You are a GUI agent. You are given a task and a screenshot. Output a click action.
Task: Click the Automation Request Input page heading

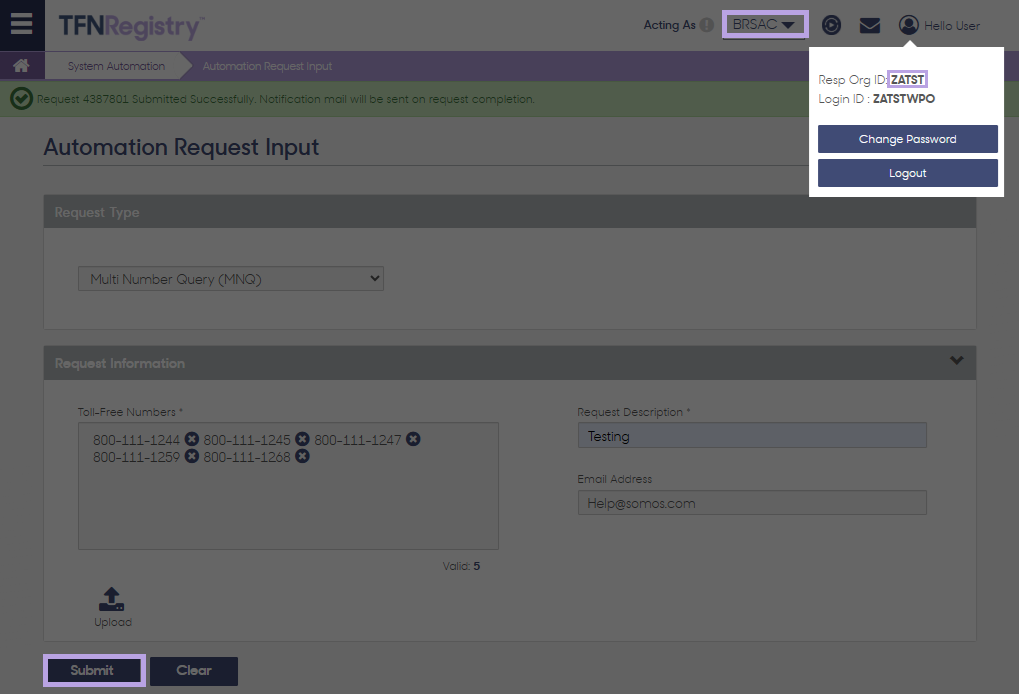(x=181, y=148)
